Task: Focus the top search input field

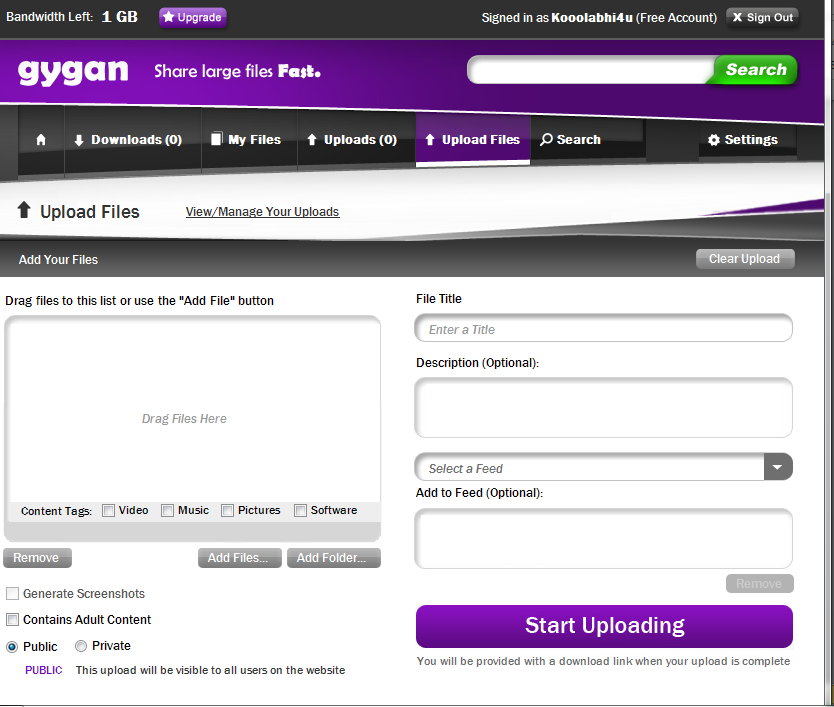Action: coord(591,70)
